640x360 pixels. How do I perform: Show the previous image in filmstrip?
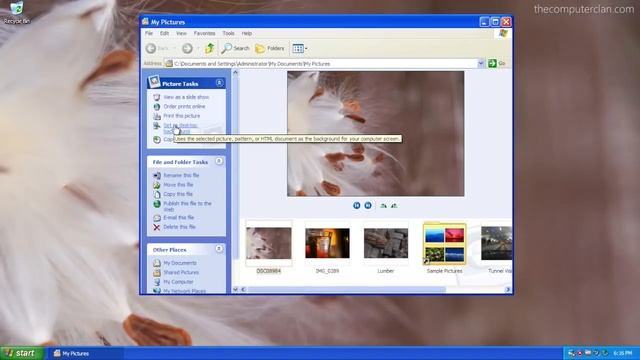(357, 205)
